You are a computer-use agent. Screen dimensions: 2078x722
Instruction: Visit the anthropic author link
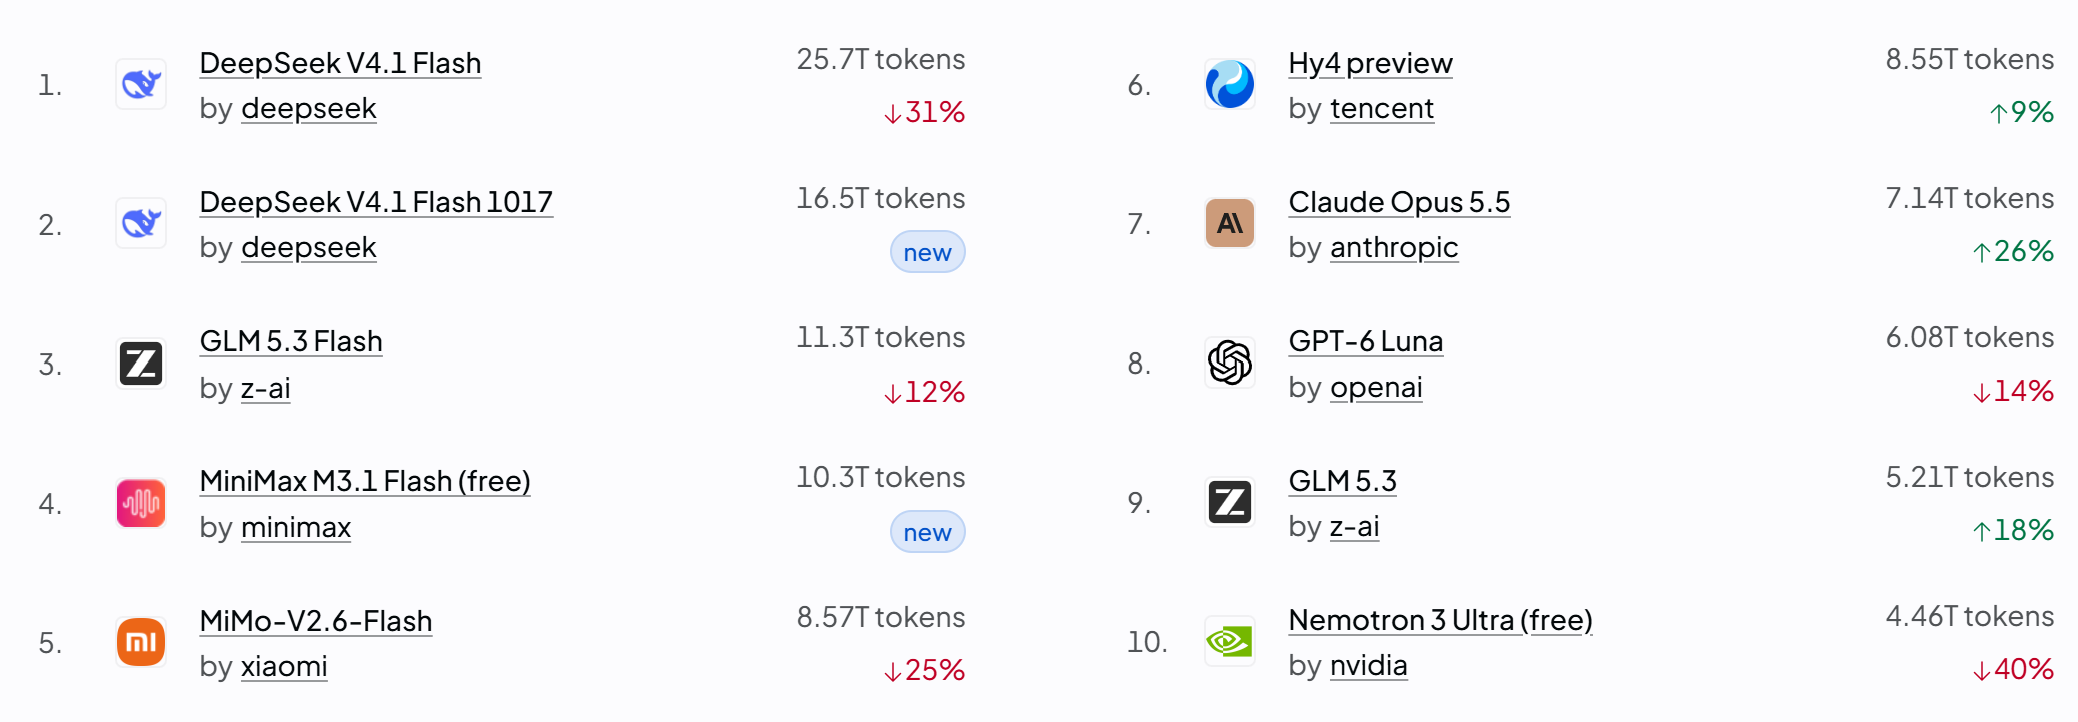tap(1394, 247)
